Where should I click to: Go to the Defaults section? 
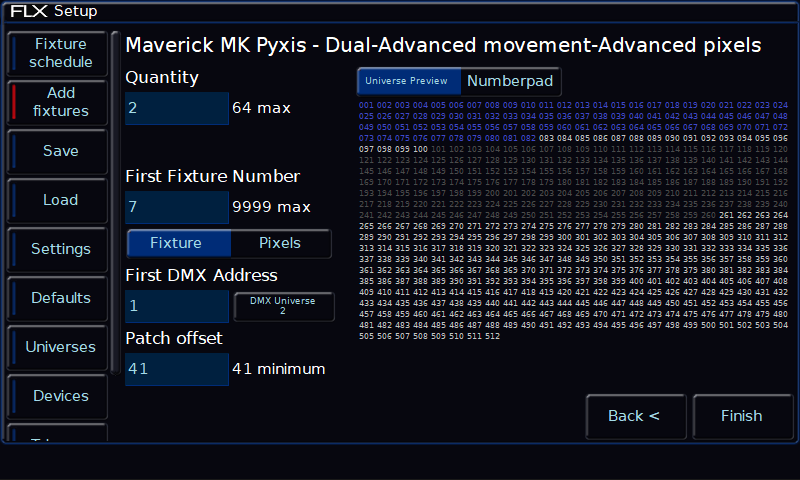(x=58, y=298)
